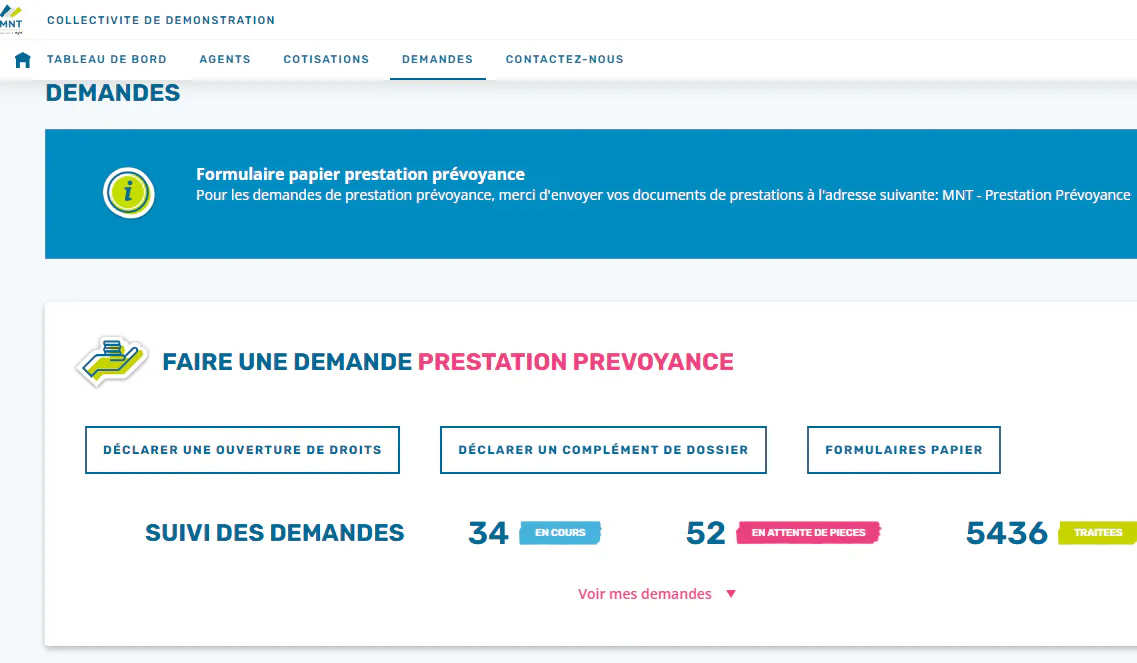Click the prestation prévoyance hand icon
The height and width of the screenshot is (663, 1137).
[x=110, y=361]
